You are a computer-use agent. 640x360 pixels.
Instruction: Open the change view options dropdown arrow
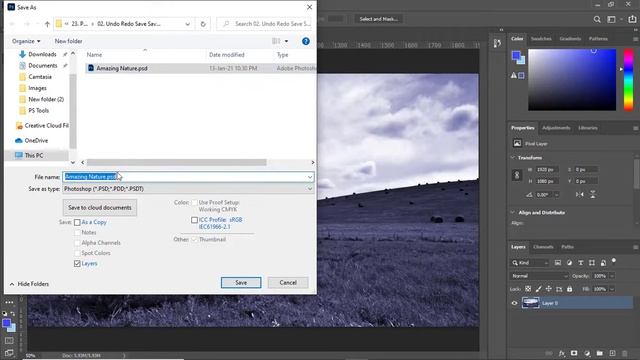(286, 41)
